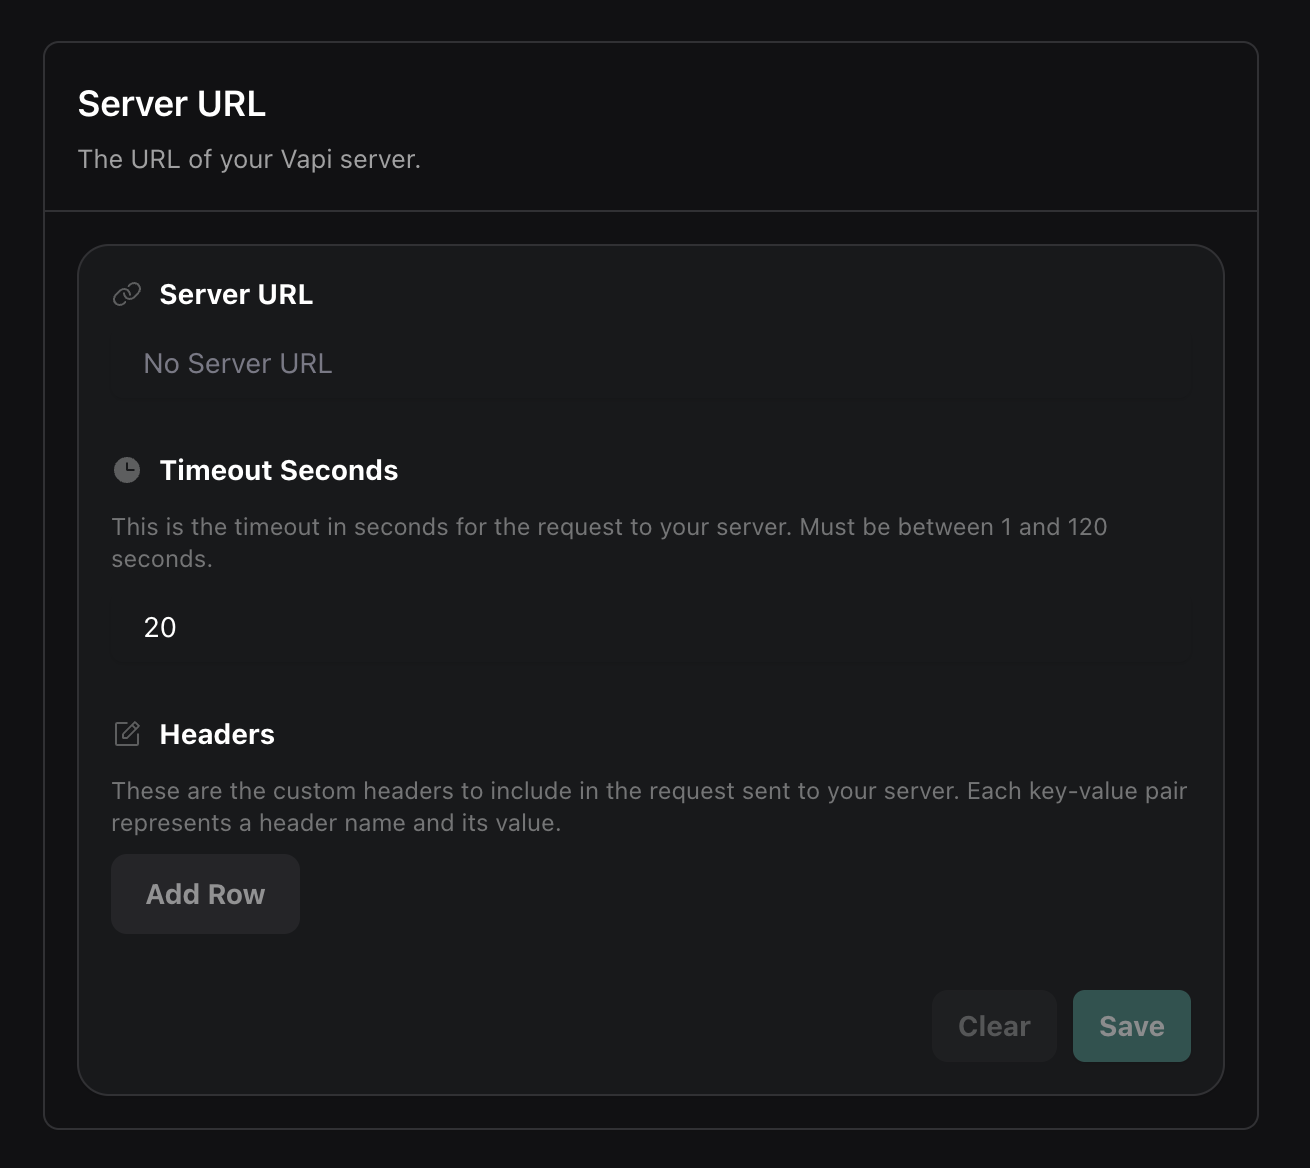
Task: Click the lone 'seconds.' word ending timeout description
Action: point(162,559)
